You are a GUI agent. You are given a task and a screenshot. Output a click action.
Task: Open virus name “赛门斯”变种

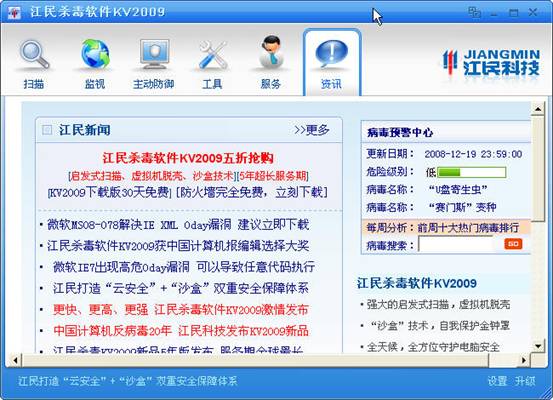click(x=462, y=207)
